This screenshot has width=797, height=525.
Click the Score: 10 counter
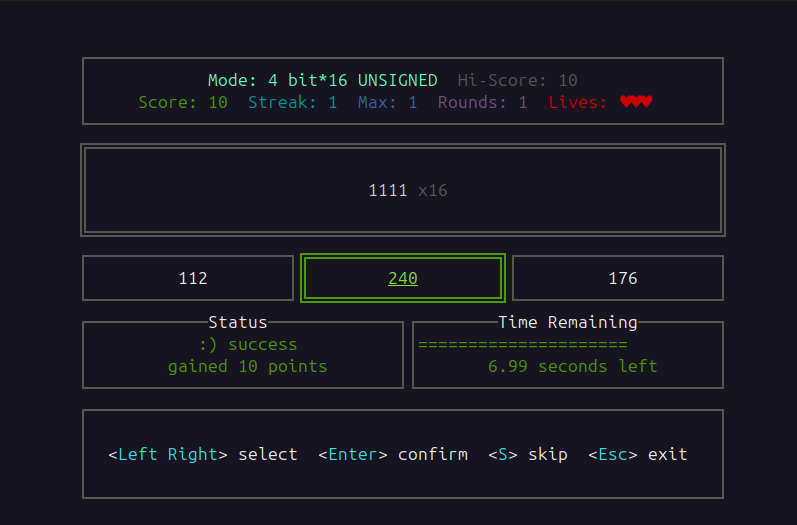183,102
